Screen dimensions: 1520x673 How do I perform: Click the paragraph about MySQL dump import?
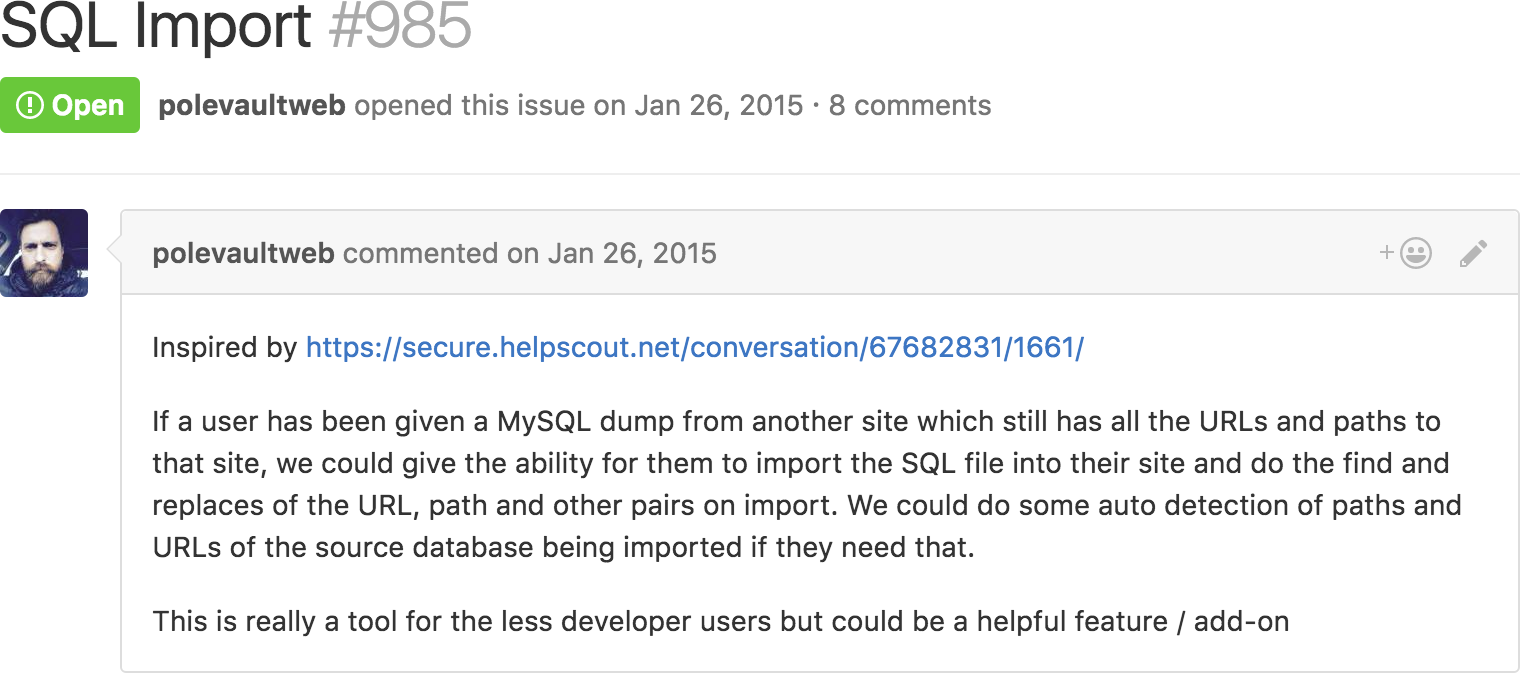pos(807,485)
